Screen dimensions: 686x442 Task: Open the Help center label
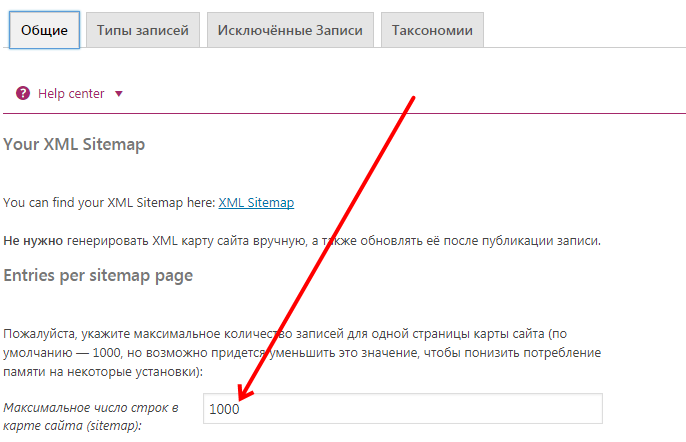click(70, 93)
